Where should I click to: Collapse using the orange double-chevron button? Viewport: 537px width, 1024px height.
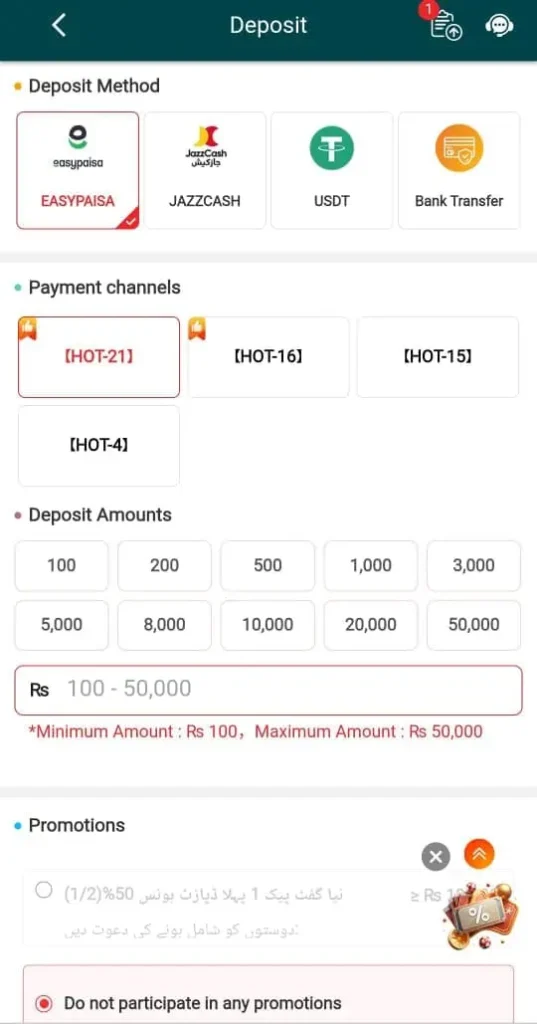point(479,854)
